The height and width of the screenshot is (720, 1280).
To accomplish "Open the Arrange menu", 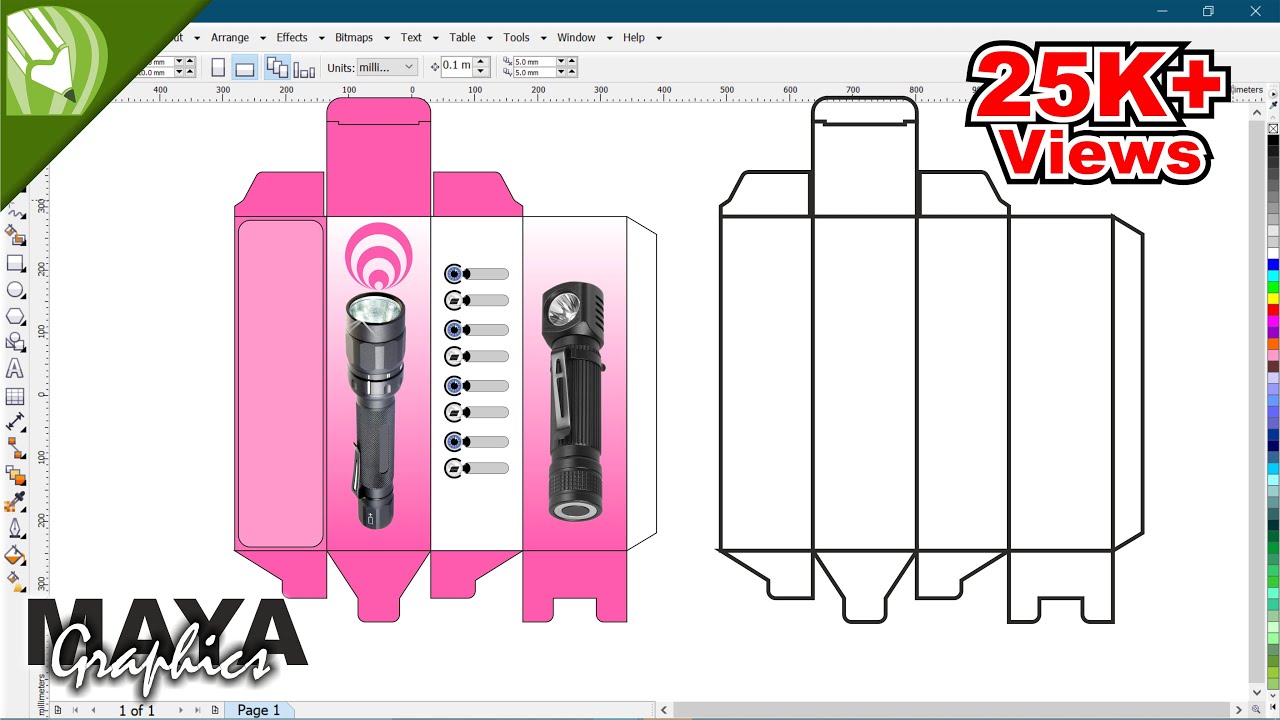I will coord(230,37).
